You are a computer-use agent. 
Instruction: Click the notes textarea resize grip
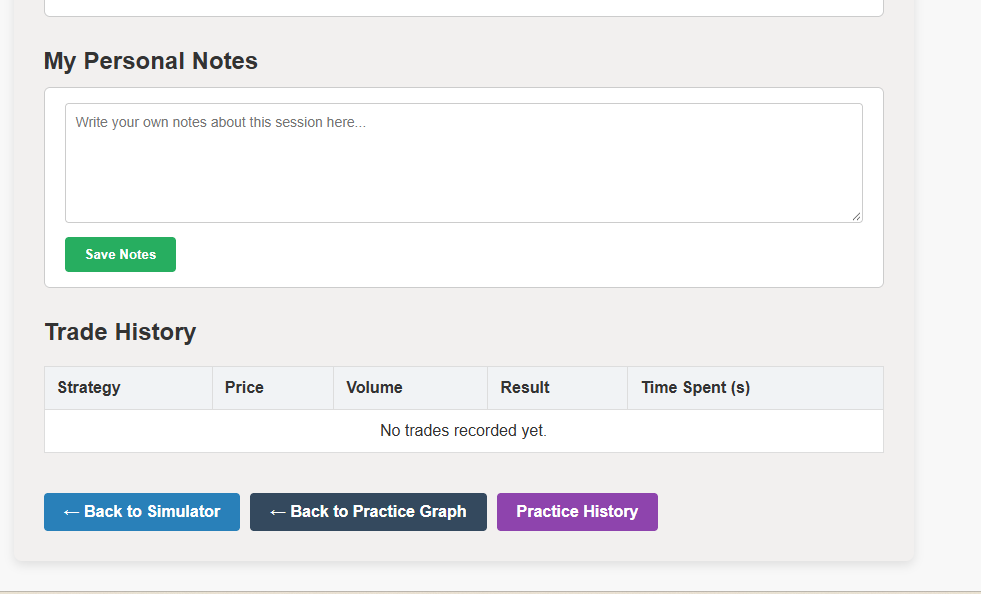(x=856, y=216)
